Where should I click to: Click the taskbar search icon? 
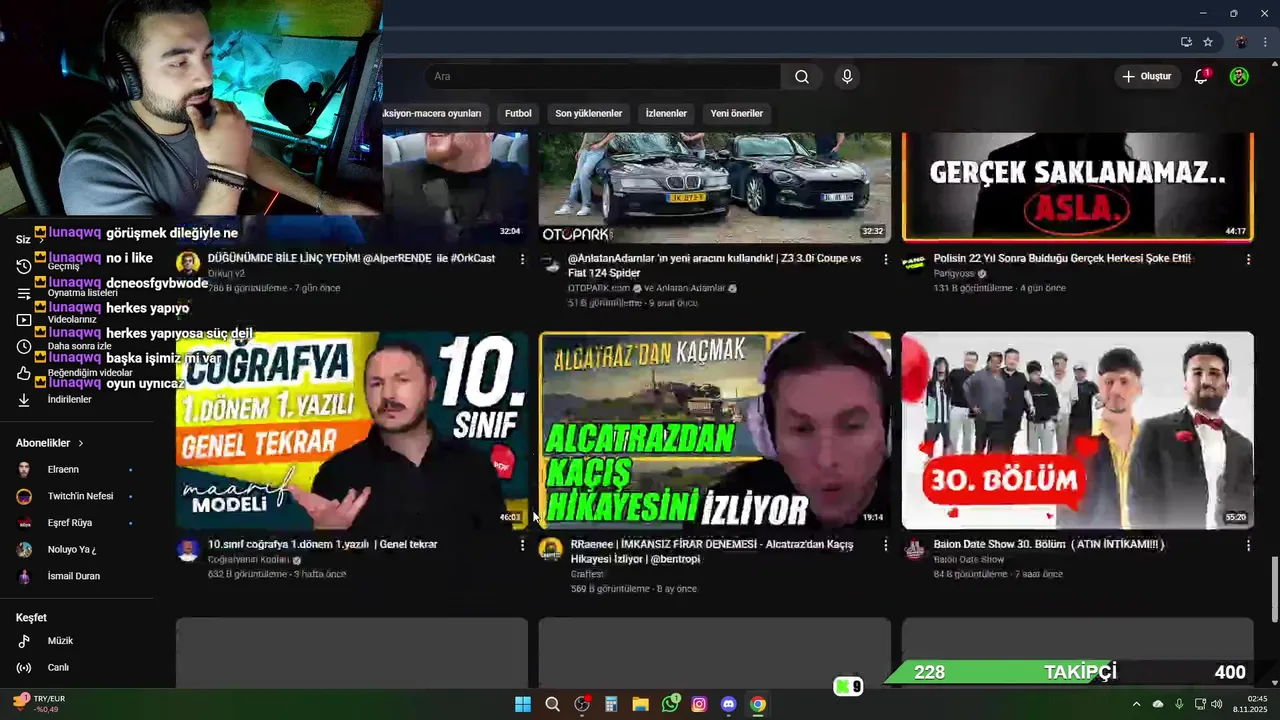[552, 704]
